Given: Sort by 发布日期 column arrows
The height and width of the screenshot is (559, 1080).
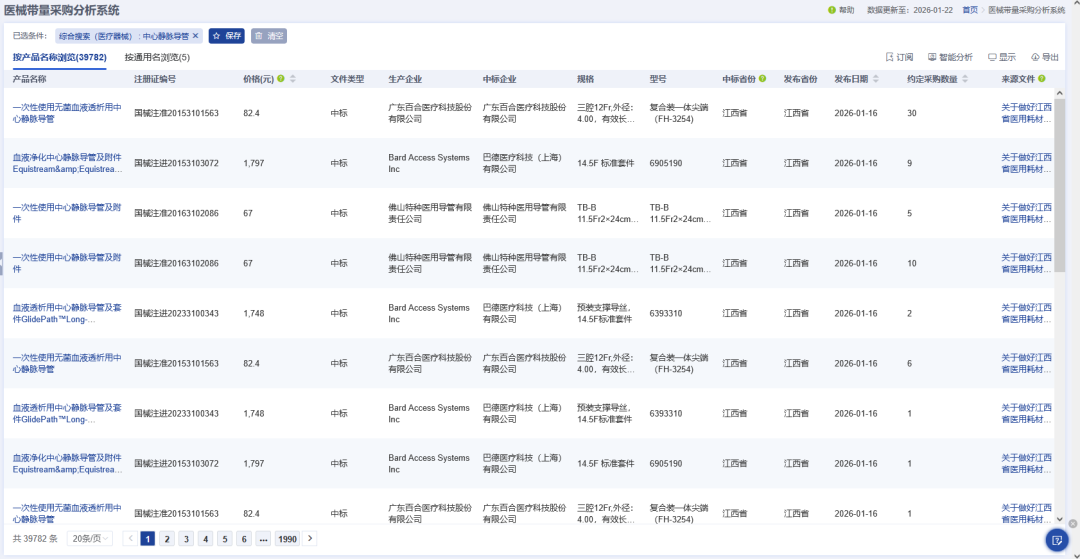Looking at the screenshot, I should [x=877, y=79].
